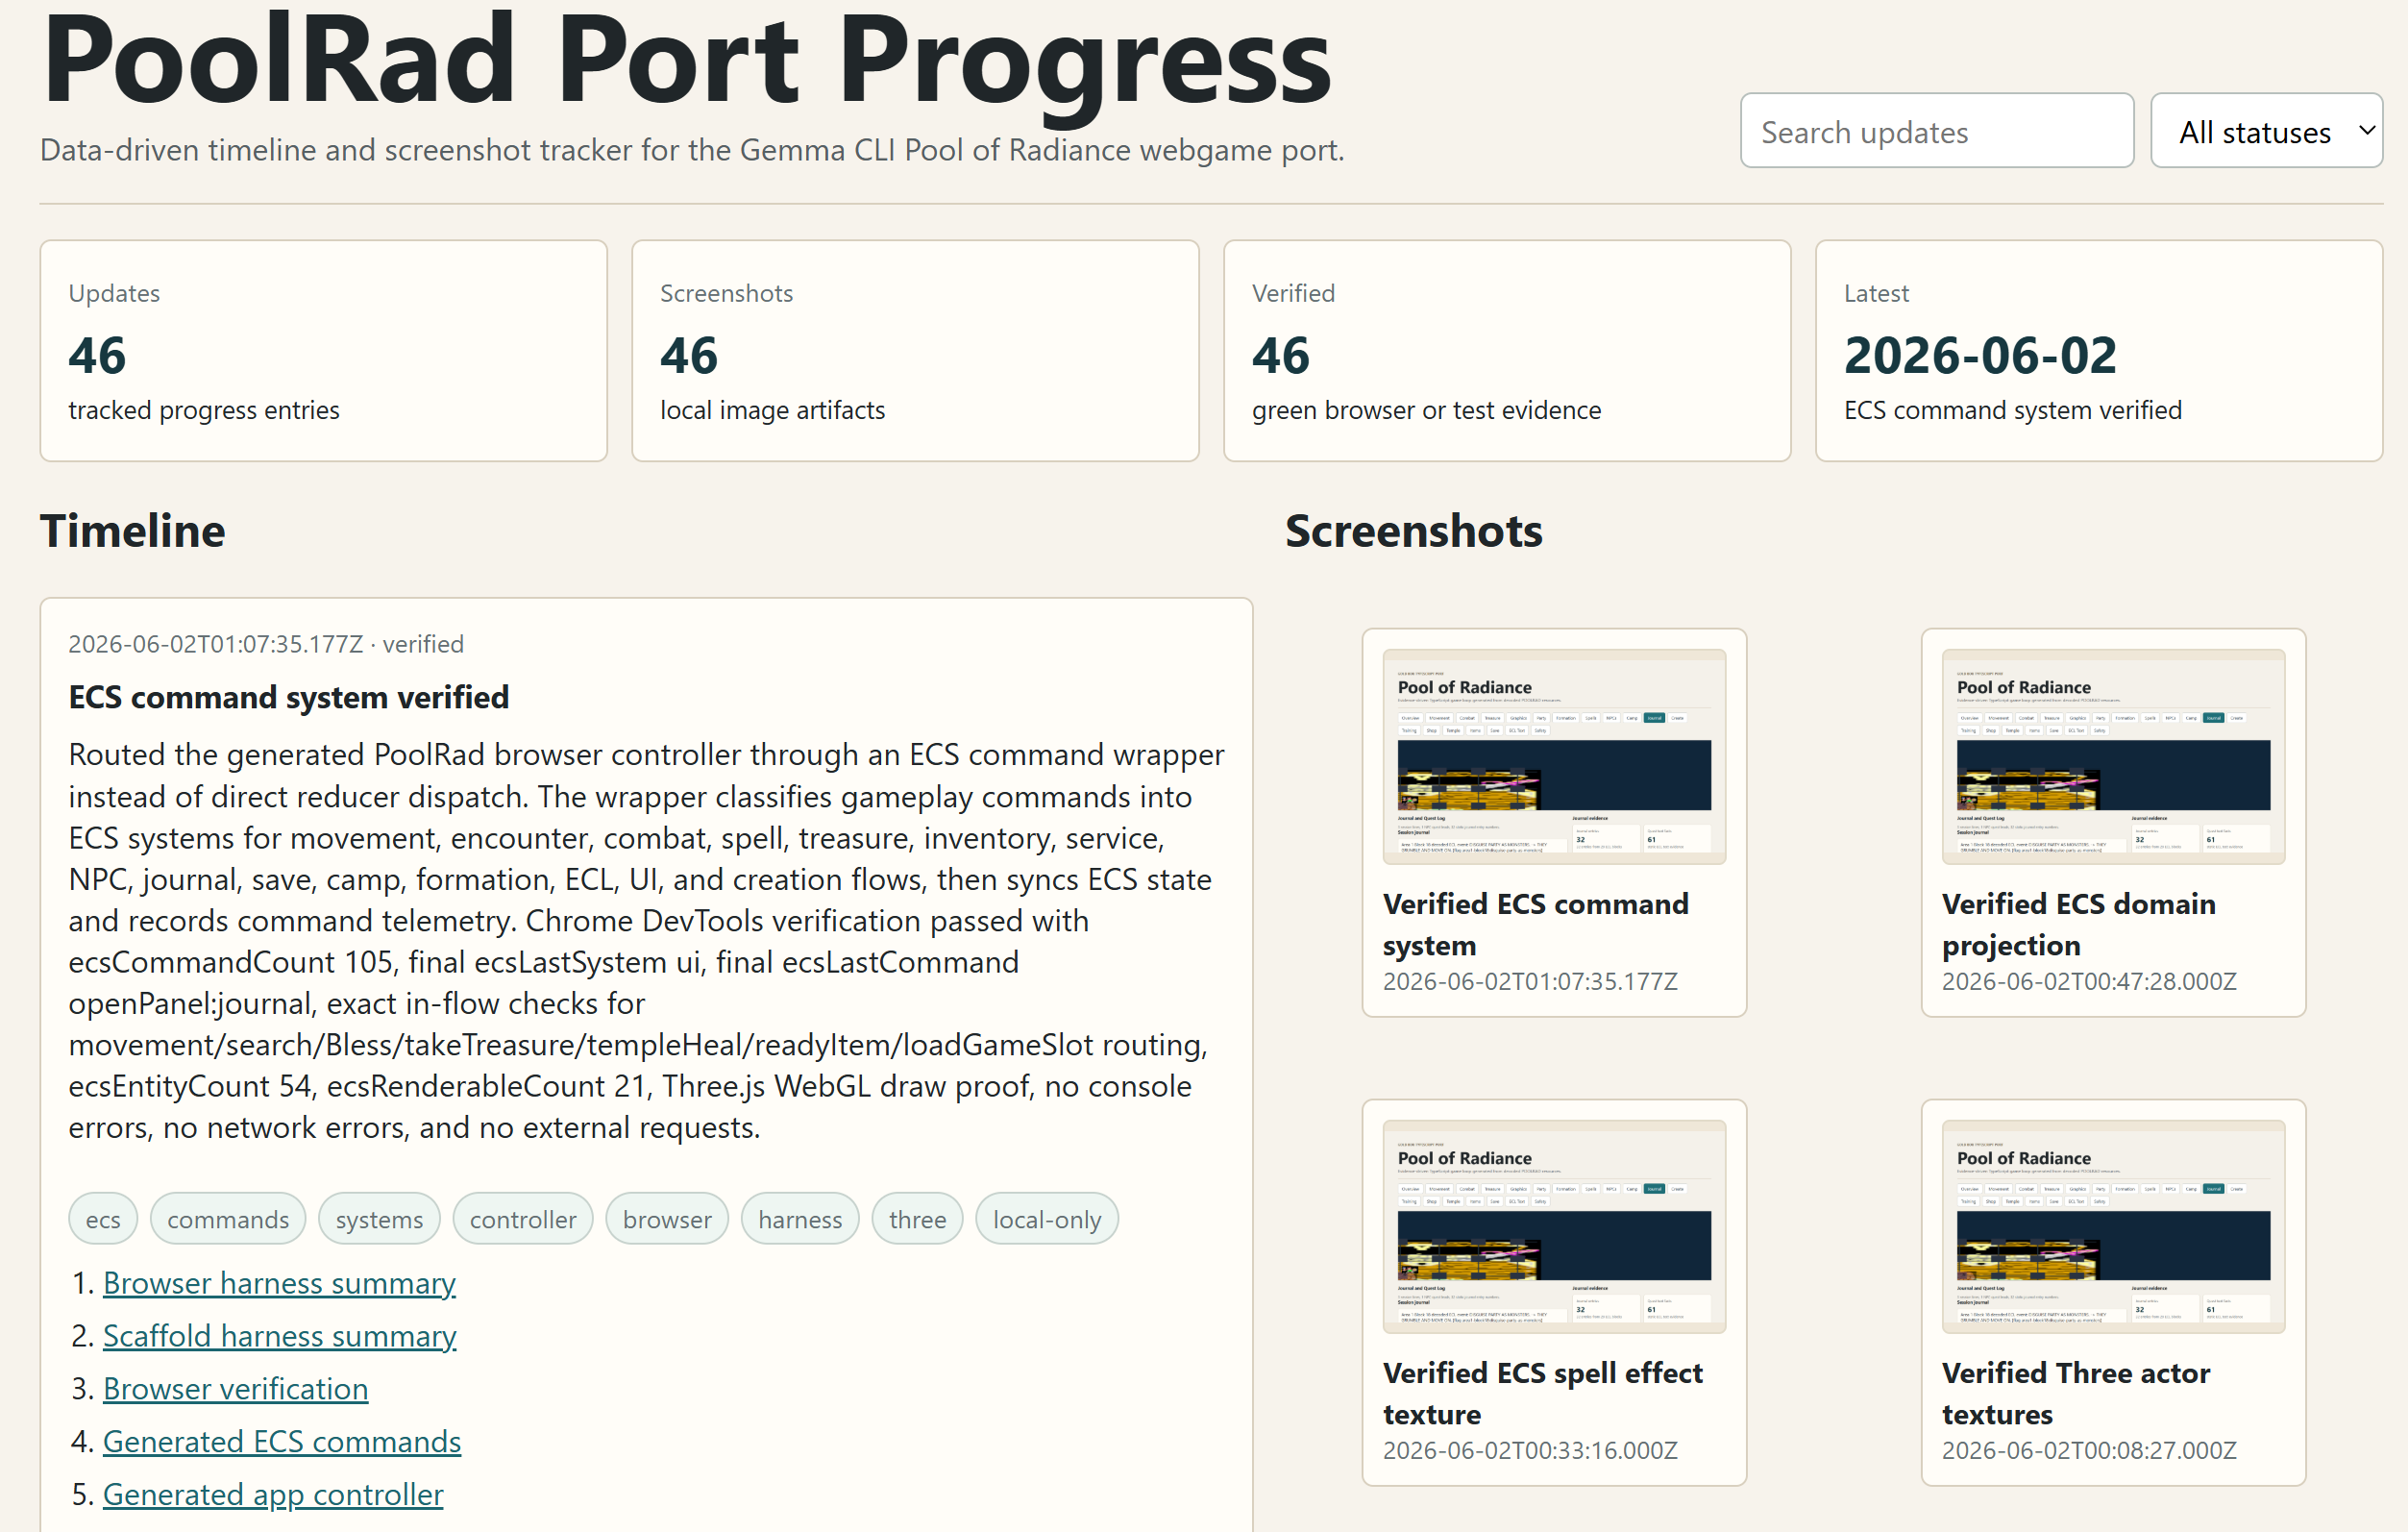Open the All statuses dropdown
This screenshot has height=1532, width=2408.
[2266, 131]
